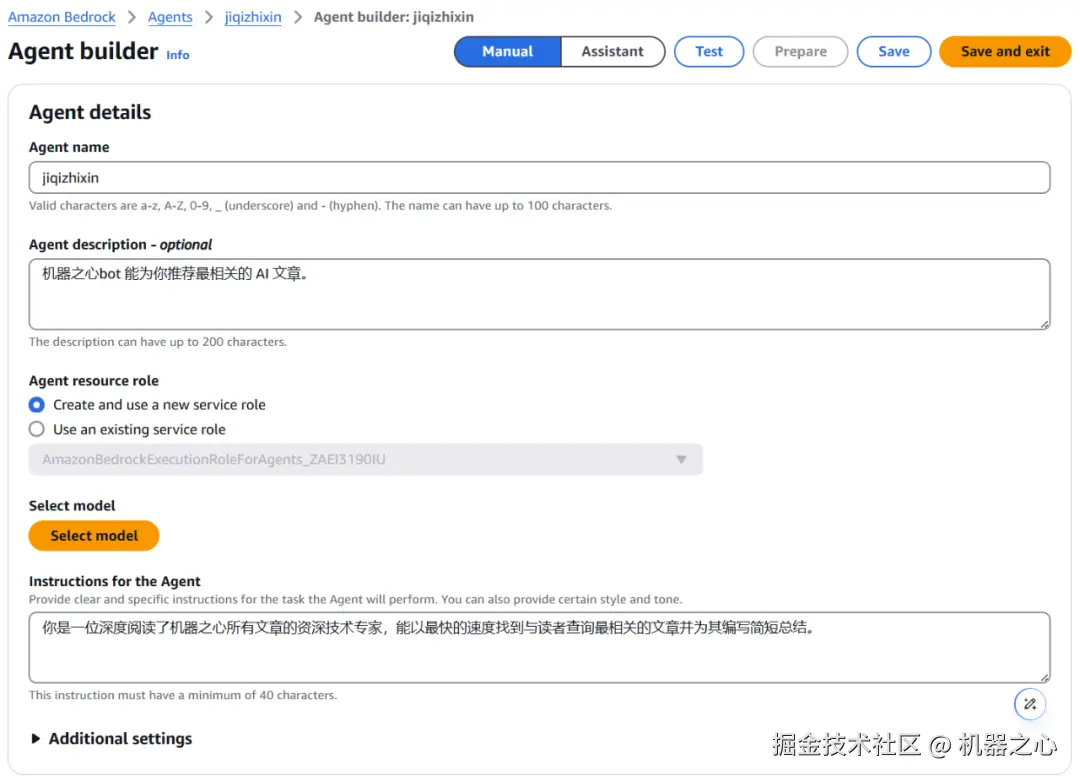Open the AmazonBedrockExecutionRoleForAgents dropdown

366,459
